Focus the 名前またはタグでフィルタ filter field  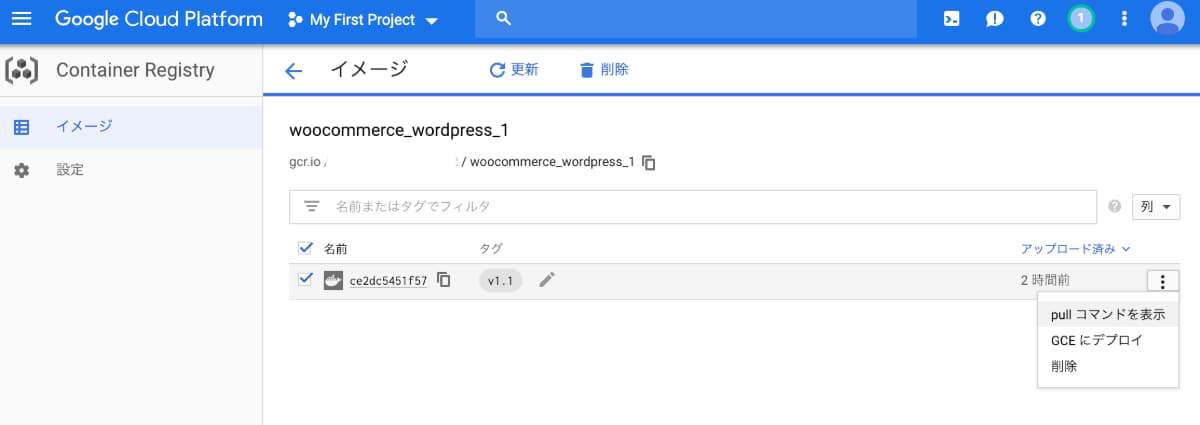pos(700,207)
